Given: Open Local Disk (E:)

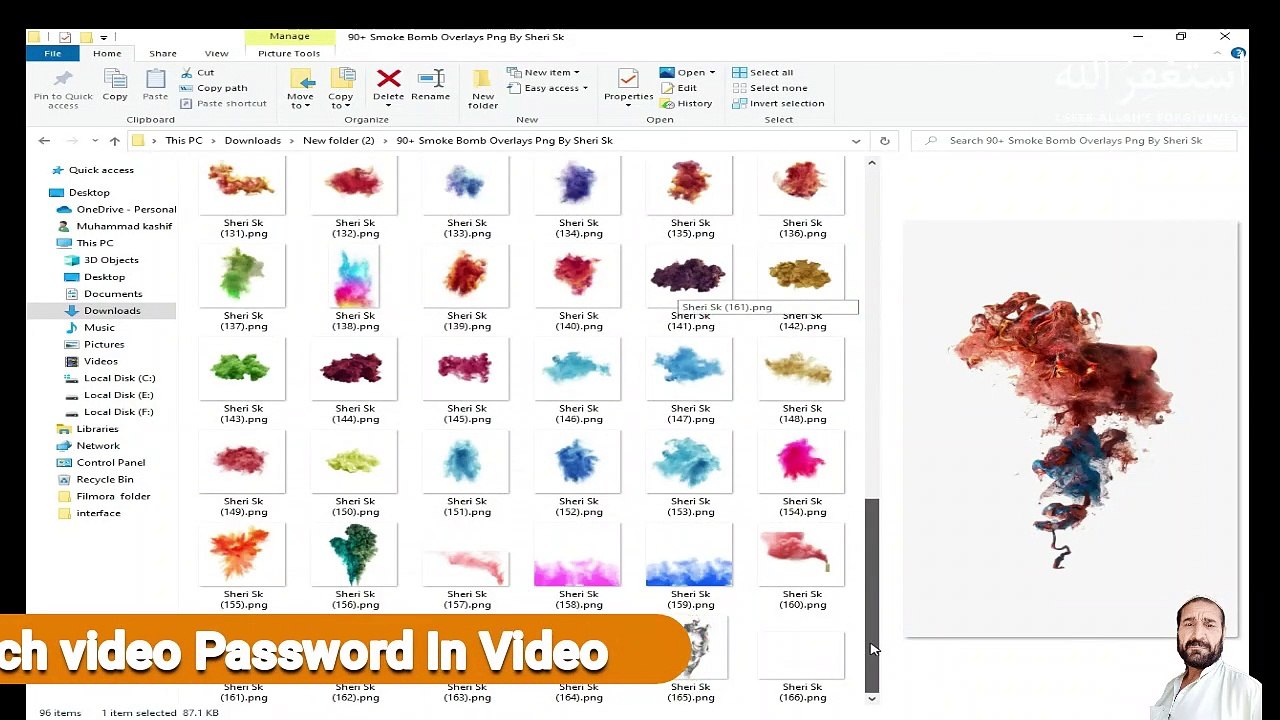Looking at the screenshot, I should click(x=119, y=395).
